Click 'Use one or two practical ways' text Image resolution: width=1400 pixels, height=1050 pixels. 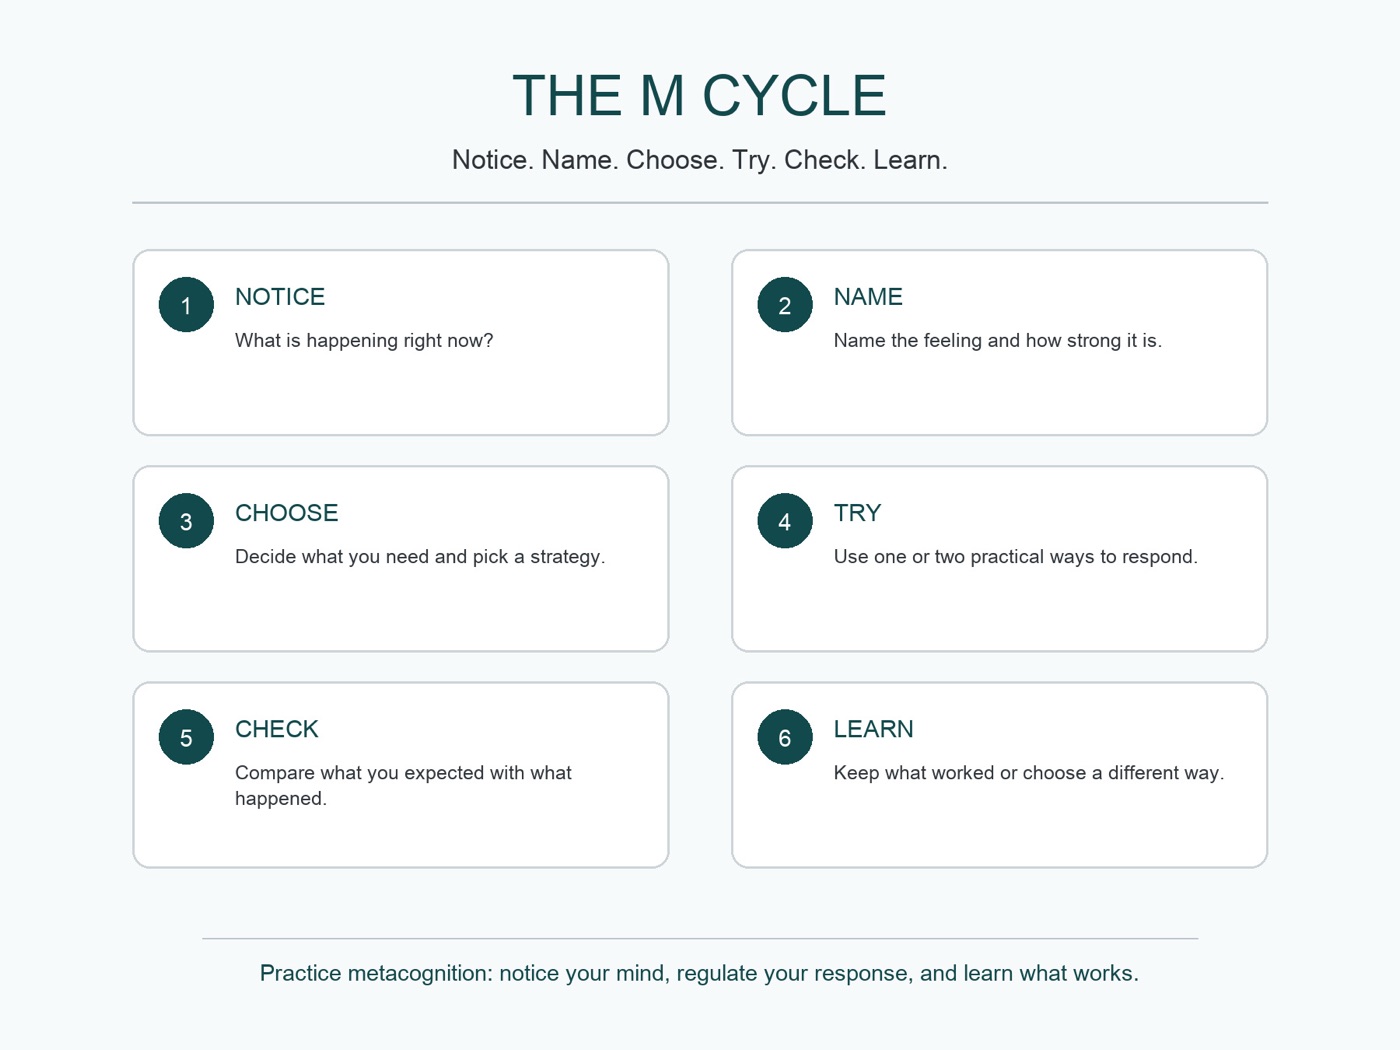coord(1016,557)
